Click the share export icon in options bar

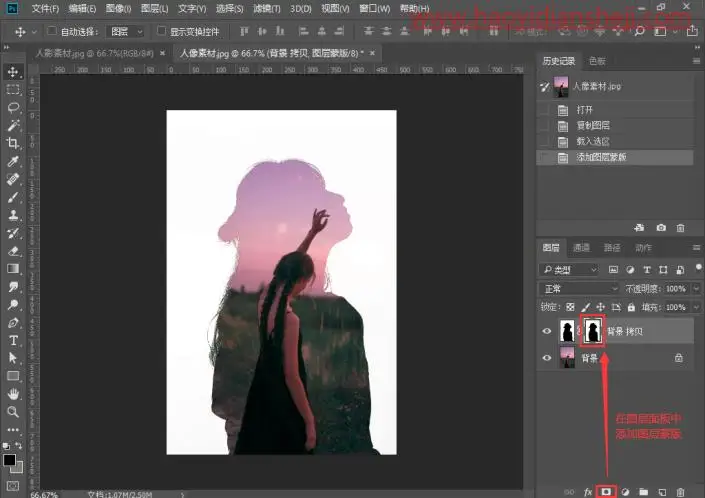692,31
